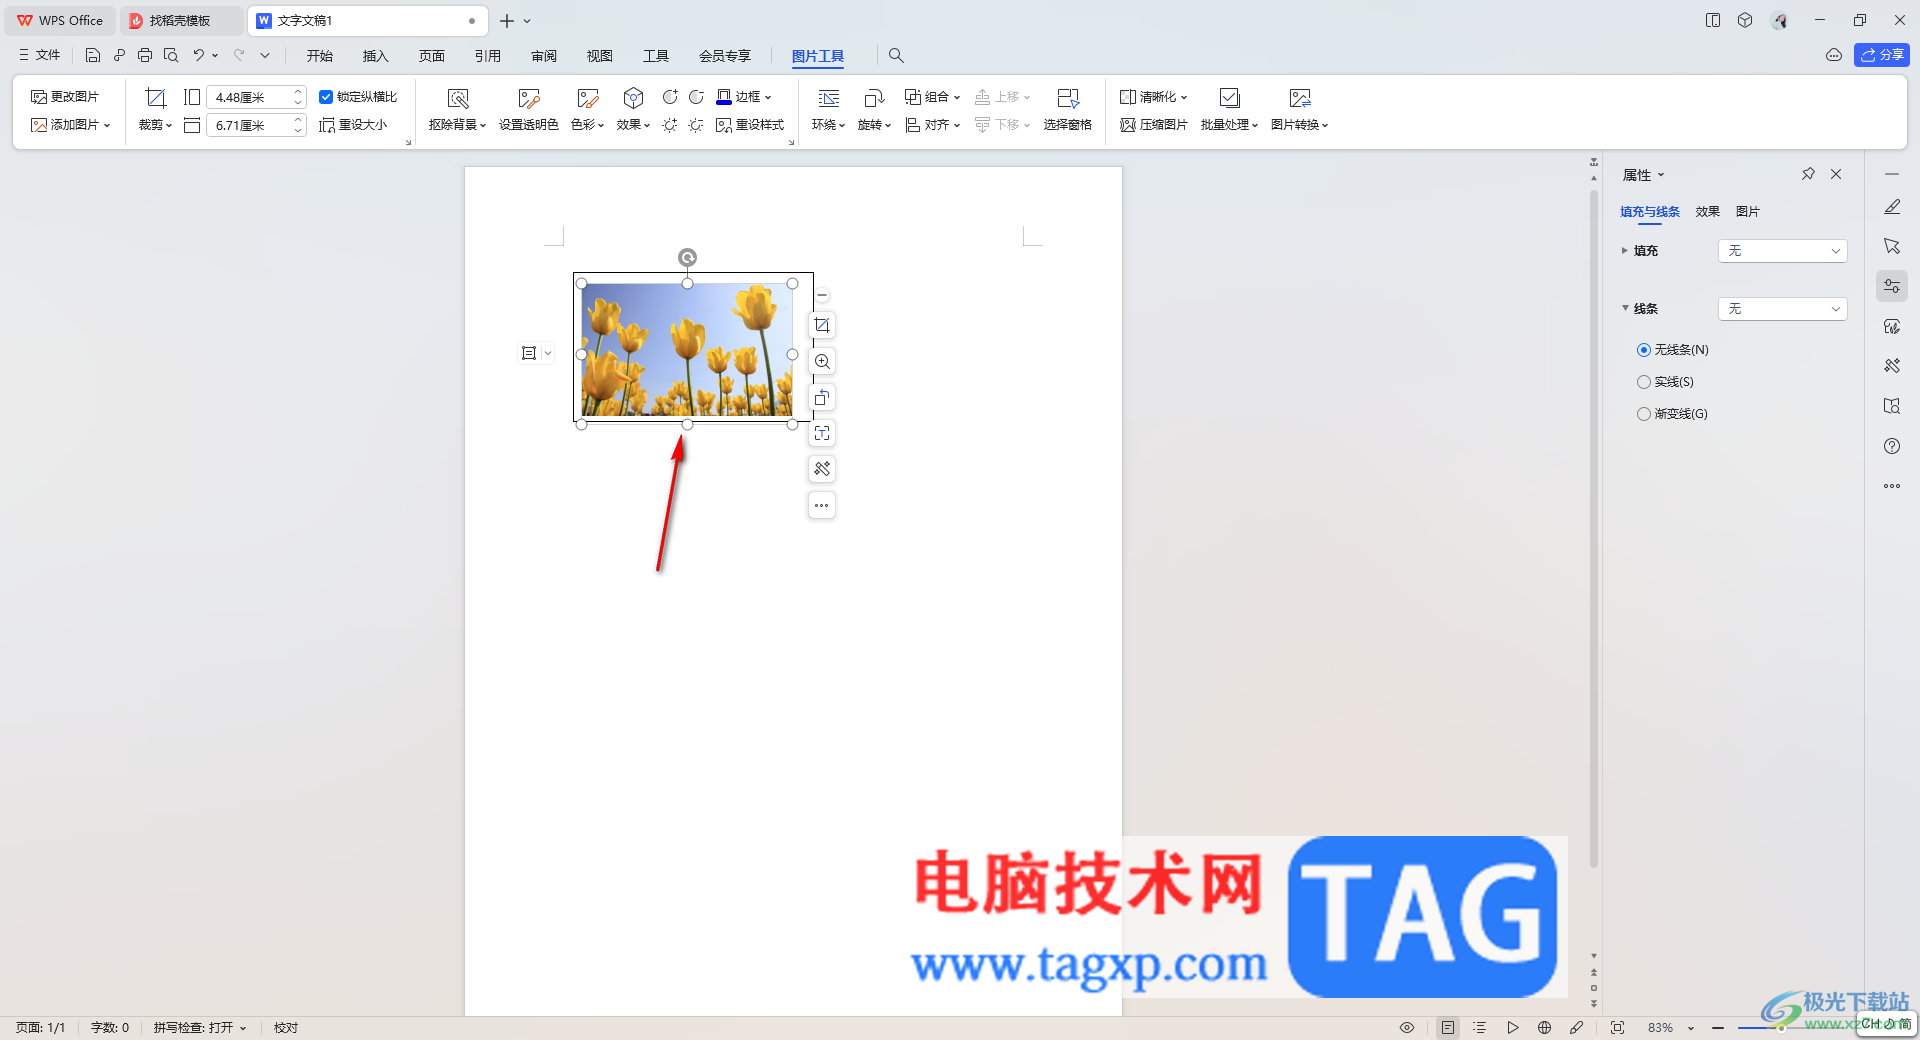Click the layout options icon left of image
1920x1040 pixels.
529,353
